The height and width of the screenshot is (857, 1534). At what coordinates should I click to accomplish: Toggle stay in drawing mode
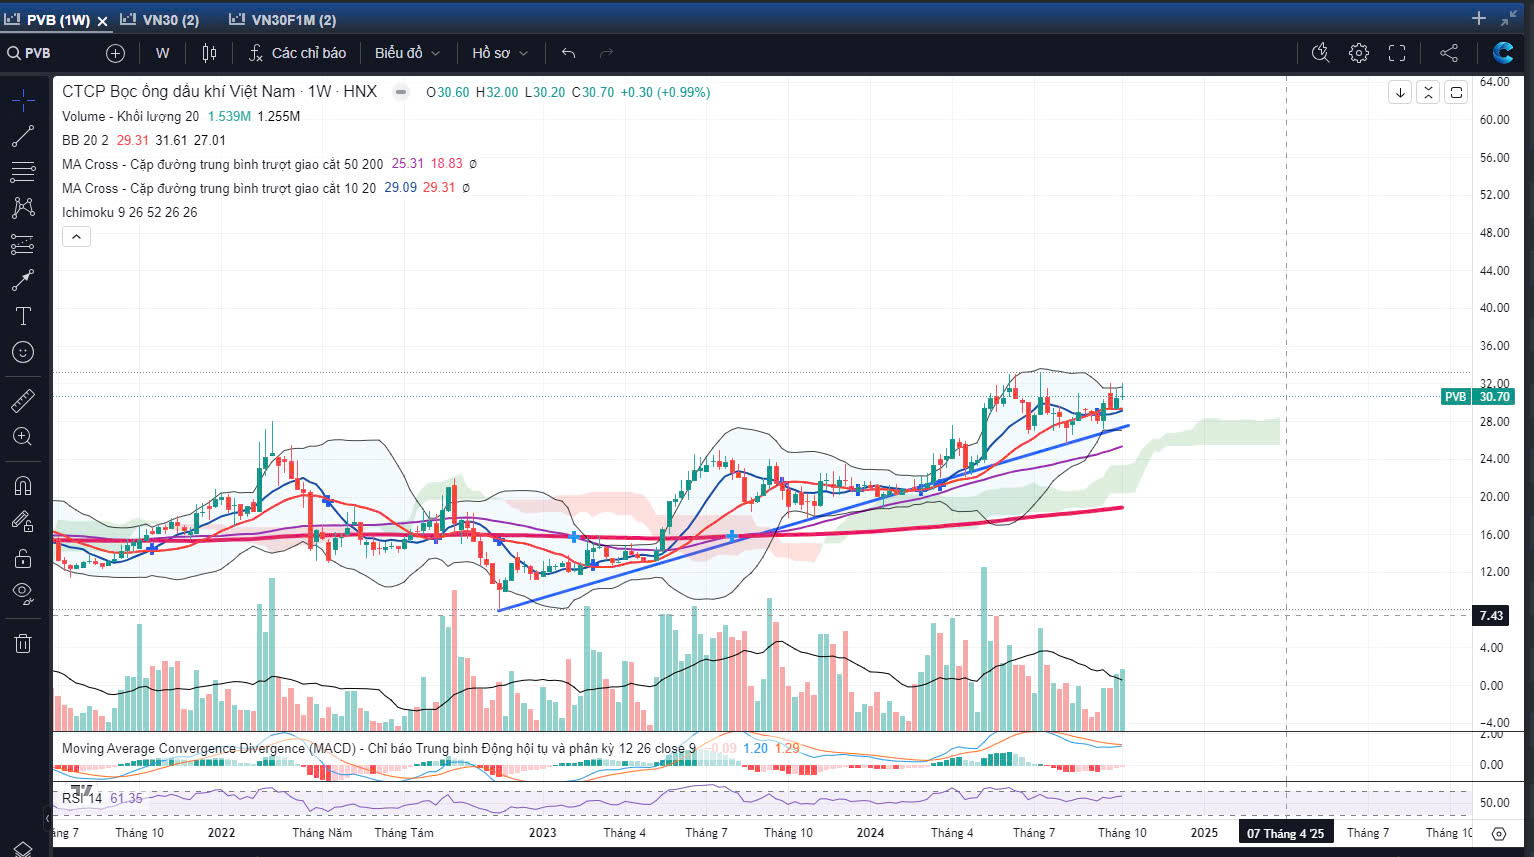pos(23,521)
